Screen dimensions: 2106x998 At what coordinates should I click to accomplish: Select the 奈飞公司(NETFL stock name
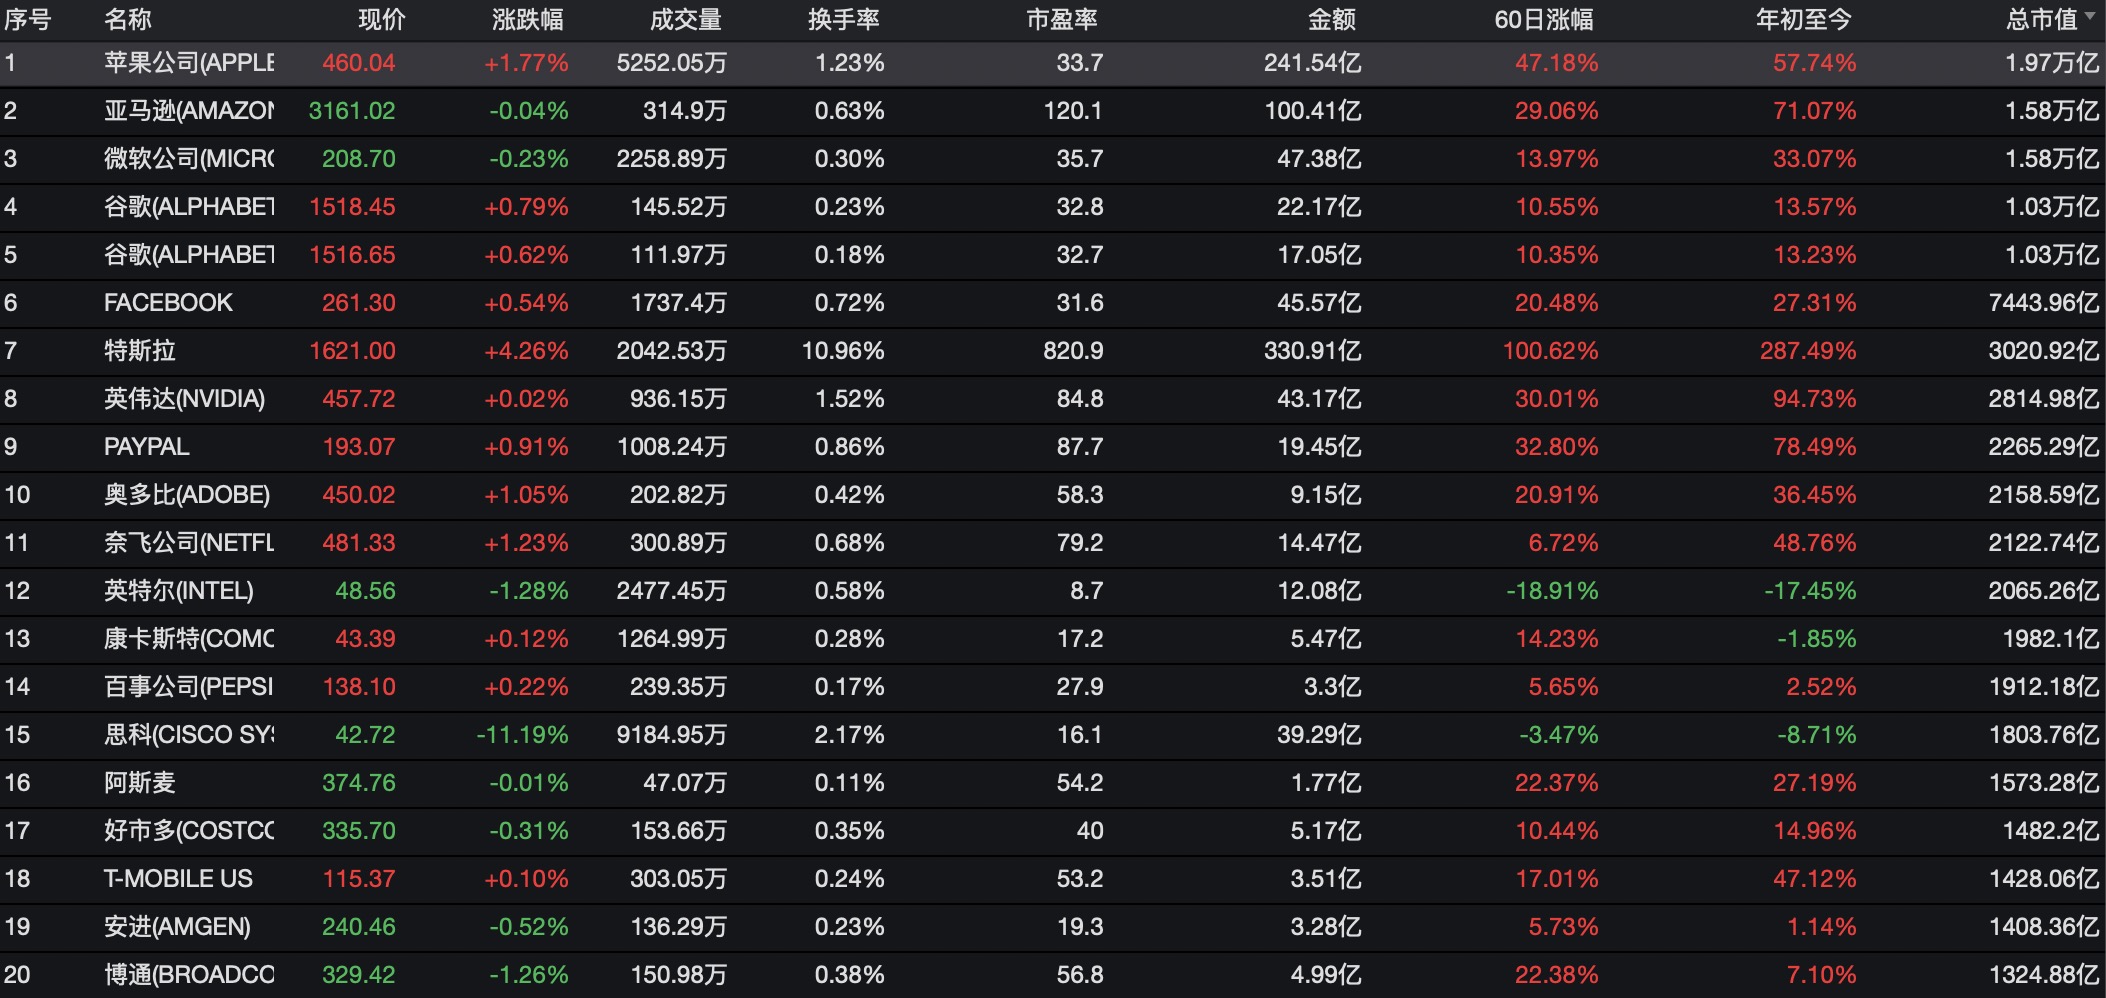coord(189,543)
